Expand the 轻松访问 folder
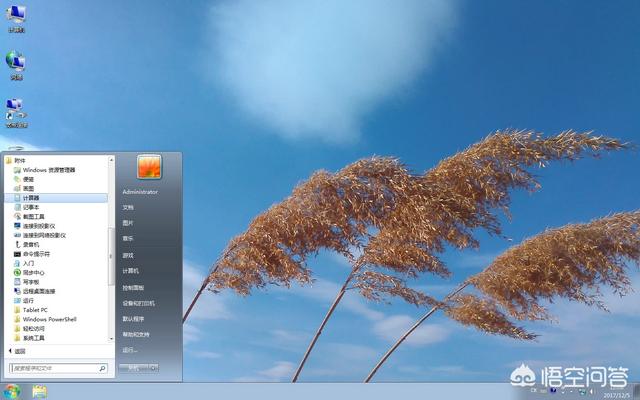 29,329
